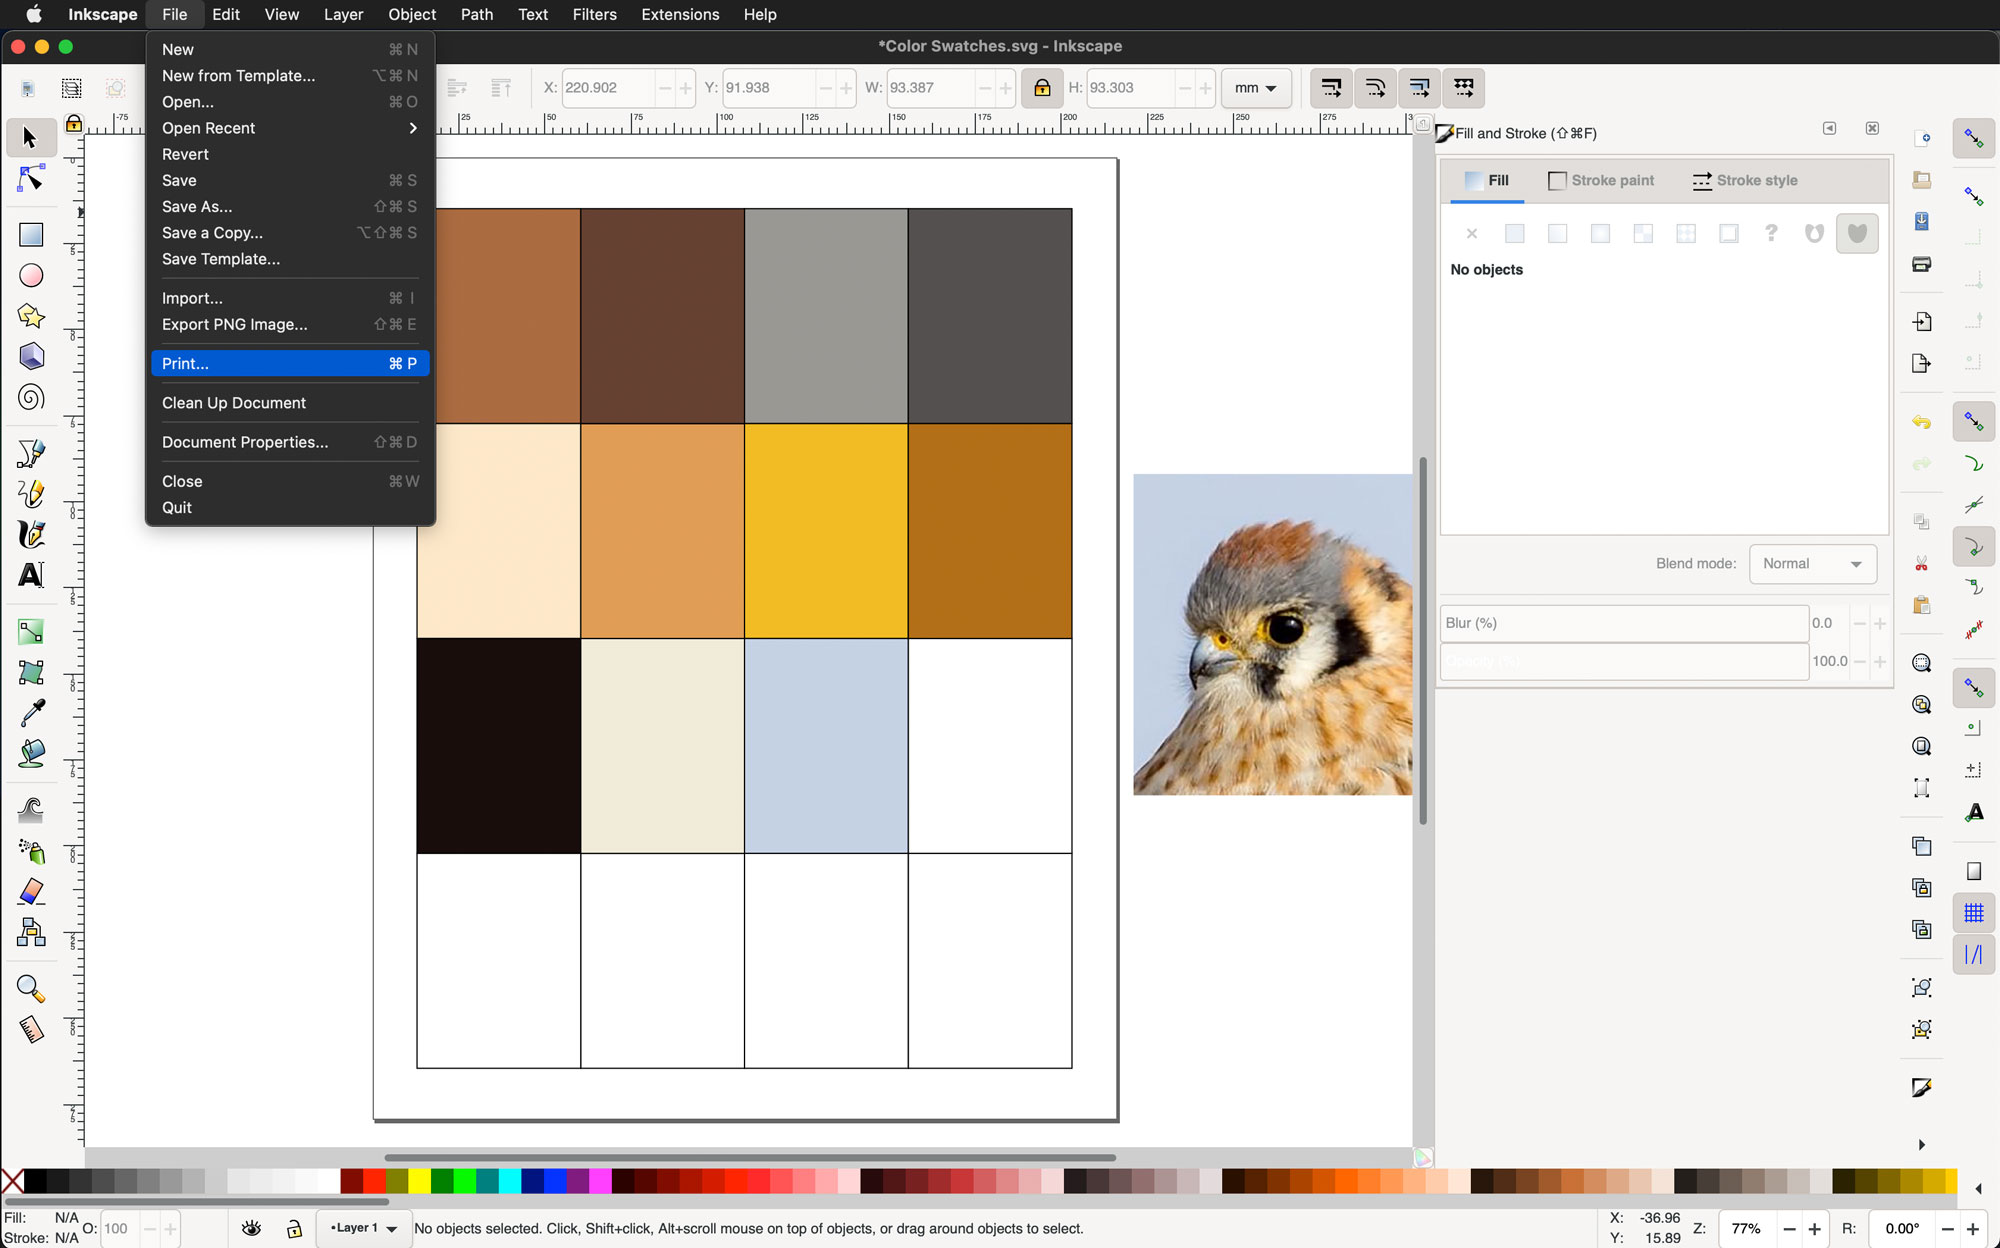This screenshot has height=1248, width=2000.
Task: Increase the zoom percentage
Action: coord(1814,1229)
